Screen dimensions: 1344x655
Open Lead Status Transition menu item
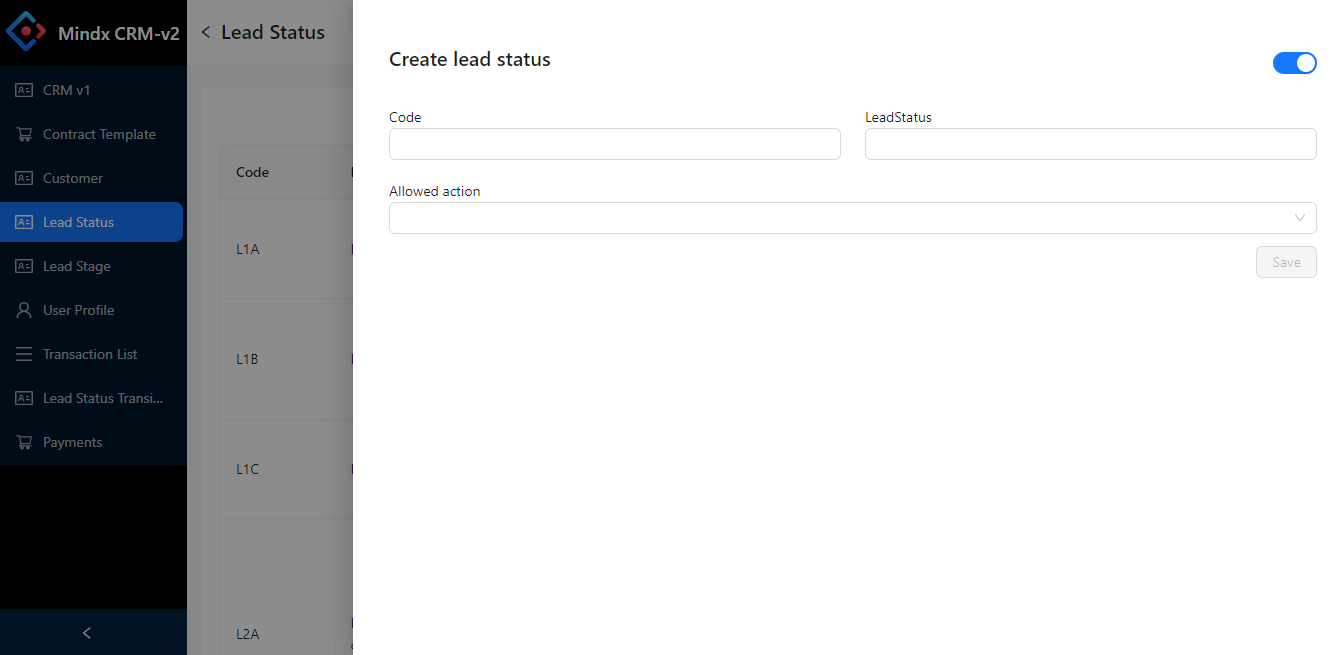91,398
